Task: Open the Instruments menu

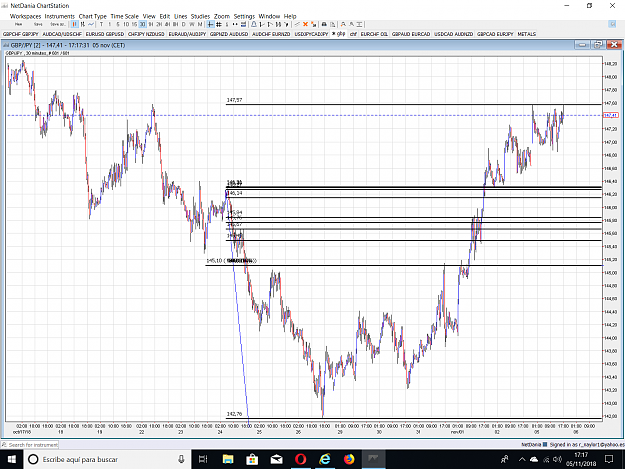Action: pyautogui.click(x=60, y=16)
